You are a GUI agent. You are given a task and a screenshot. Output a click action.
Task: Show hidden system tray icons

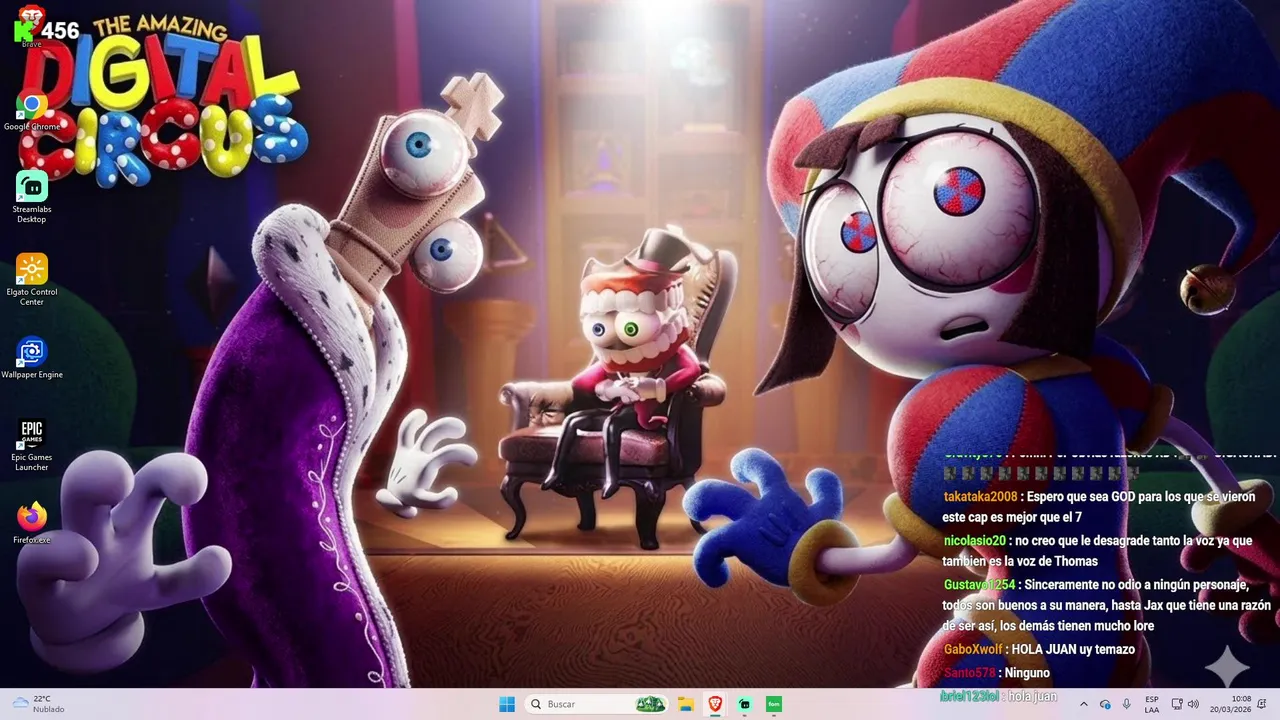pos(1083,704)
